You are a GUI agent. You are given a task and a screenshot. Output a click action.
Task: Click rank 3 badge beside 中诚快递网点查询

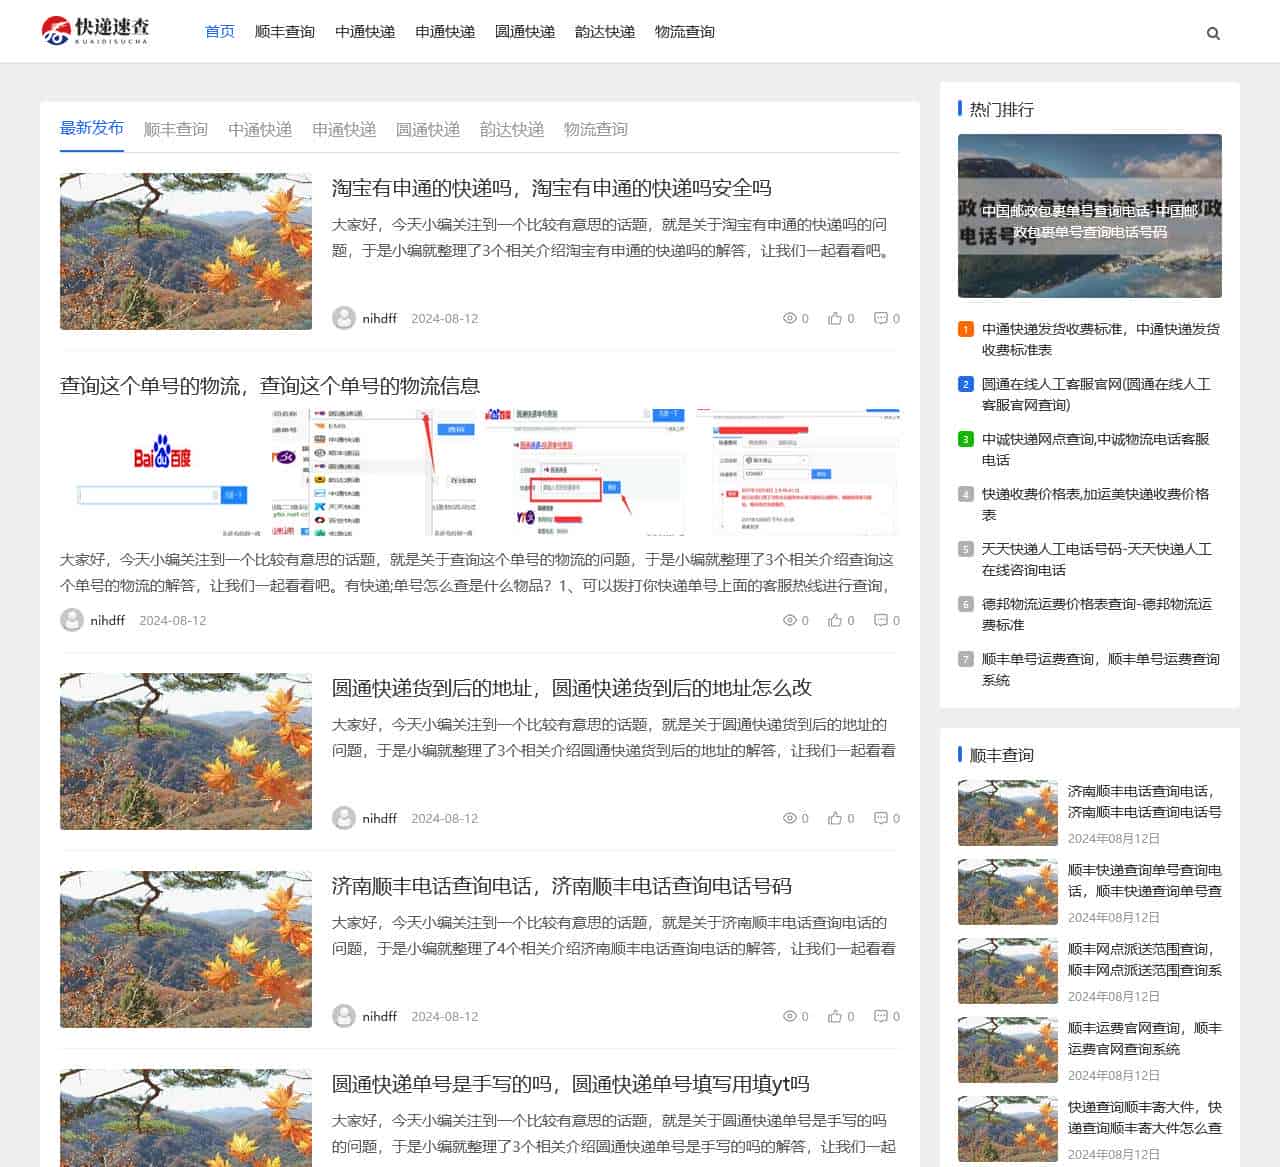point(965,439)
